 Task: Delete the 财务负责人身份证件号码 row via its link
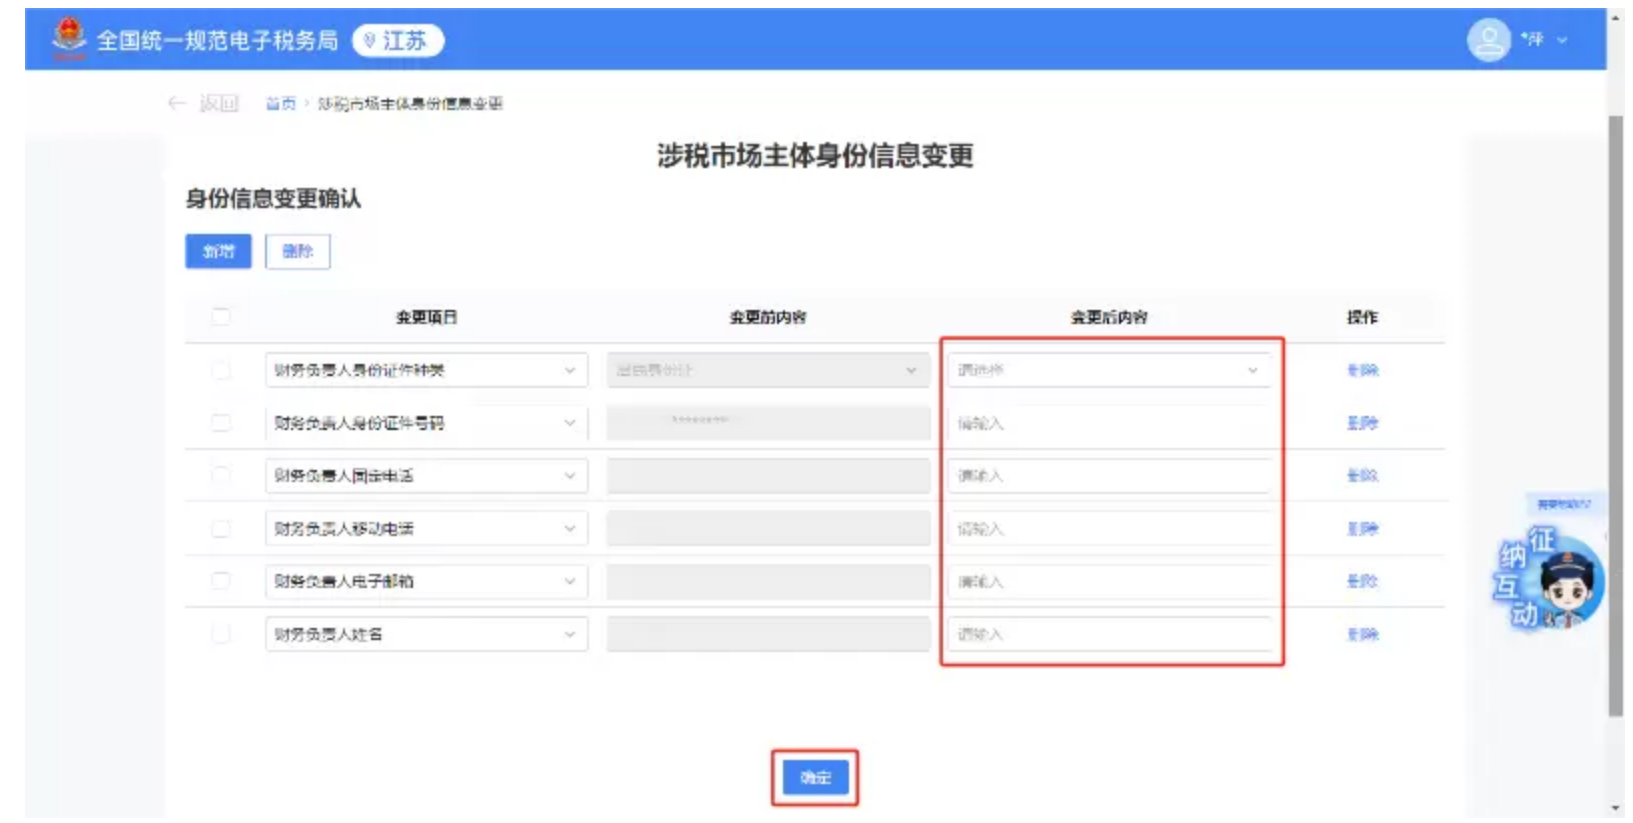tap(1362, 423)
